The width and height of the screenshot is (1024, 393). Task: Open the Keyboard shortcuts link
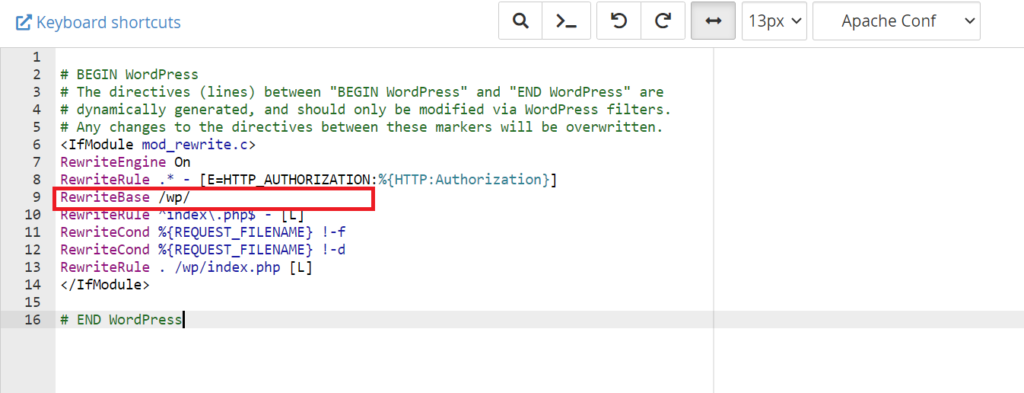98,22
